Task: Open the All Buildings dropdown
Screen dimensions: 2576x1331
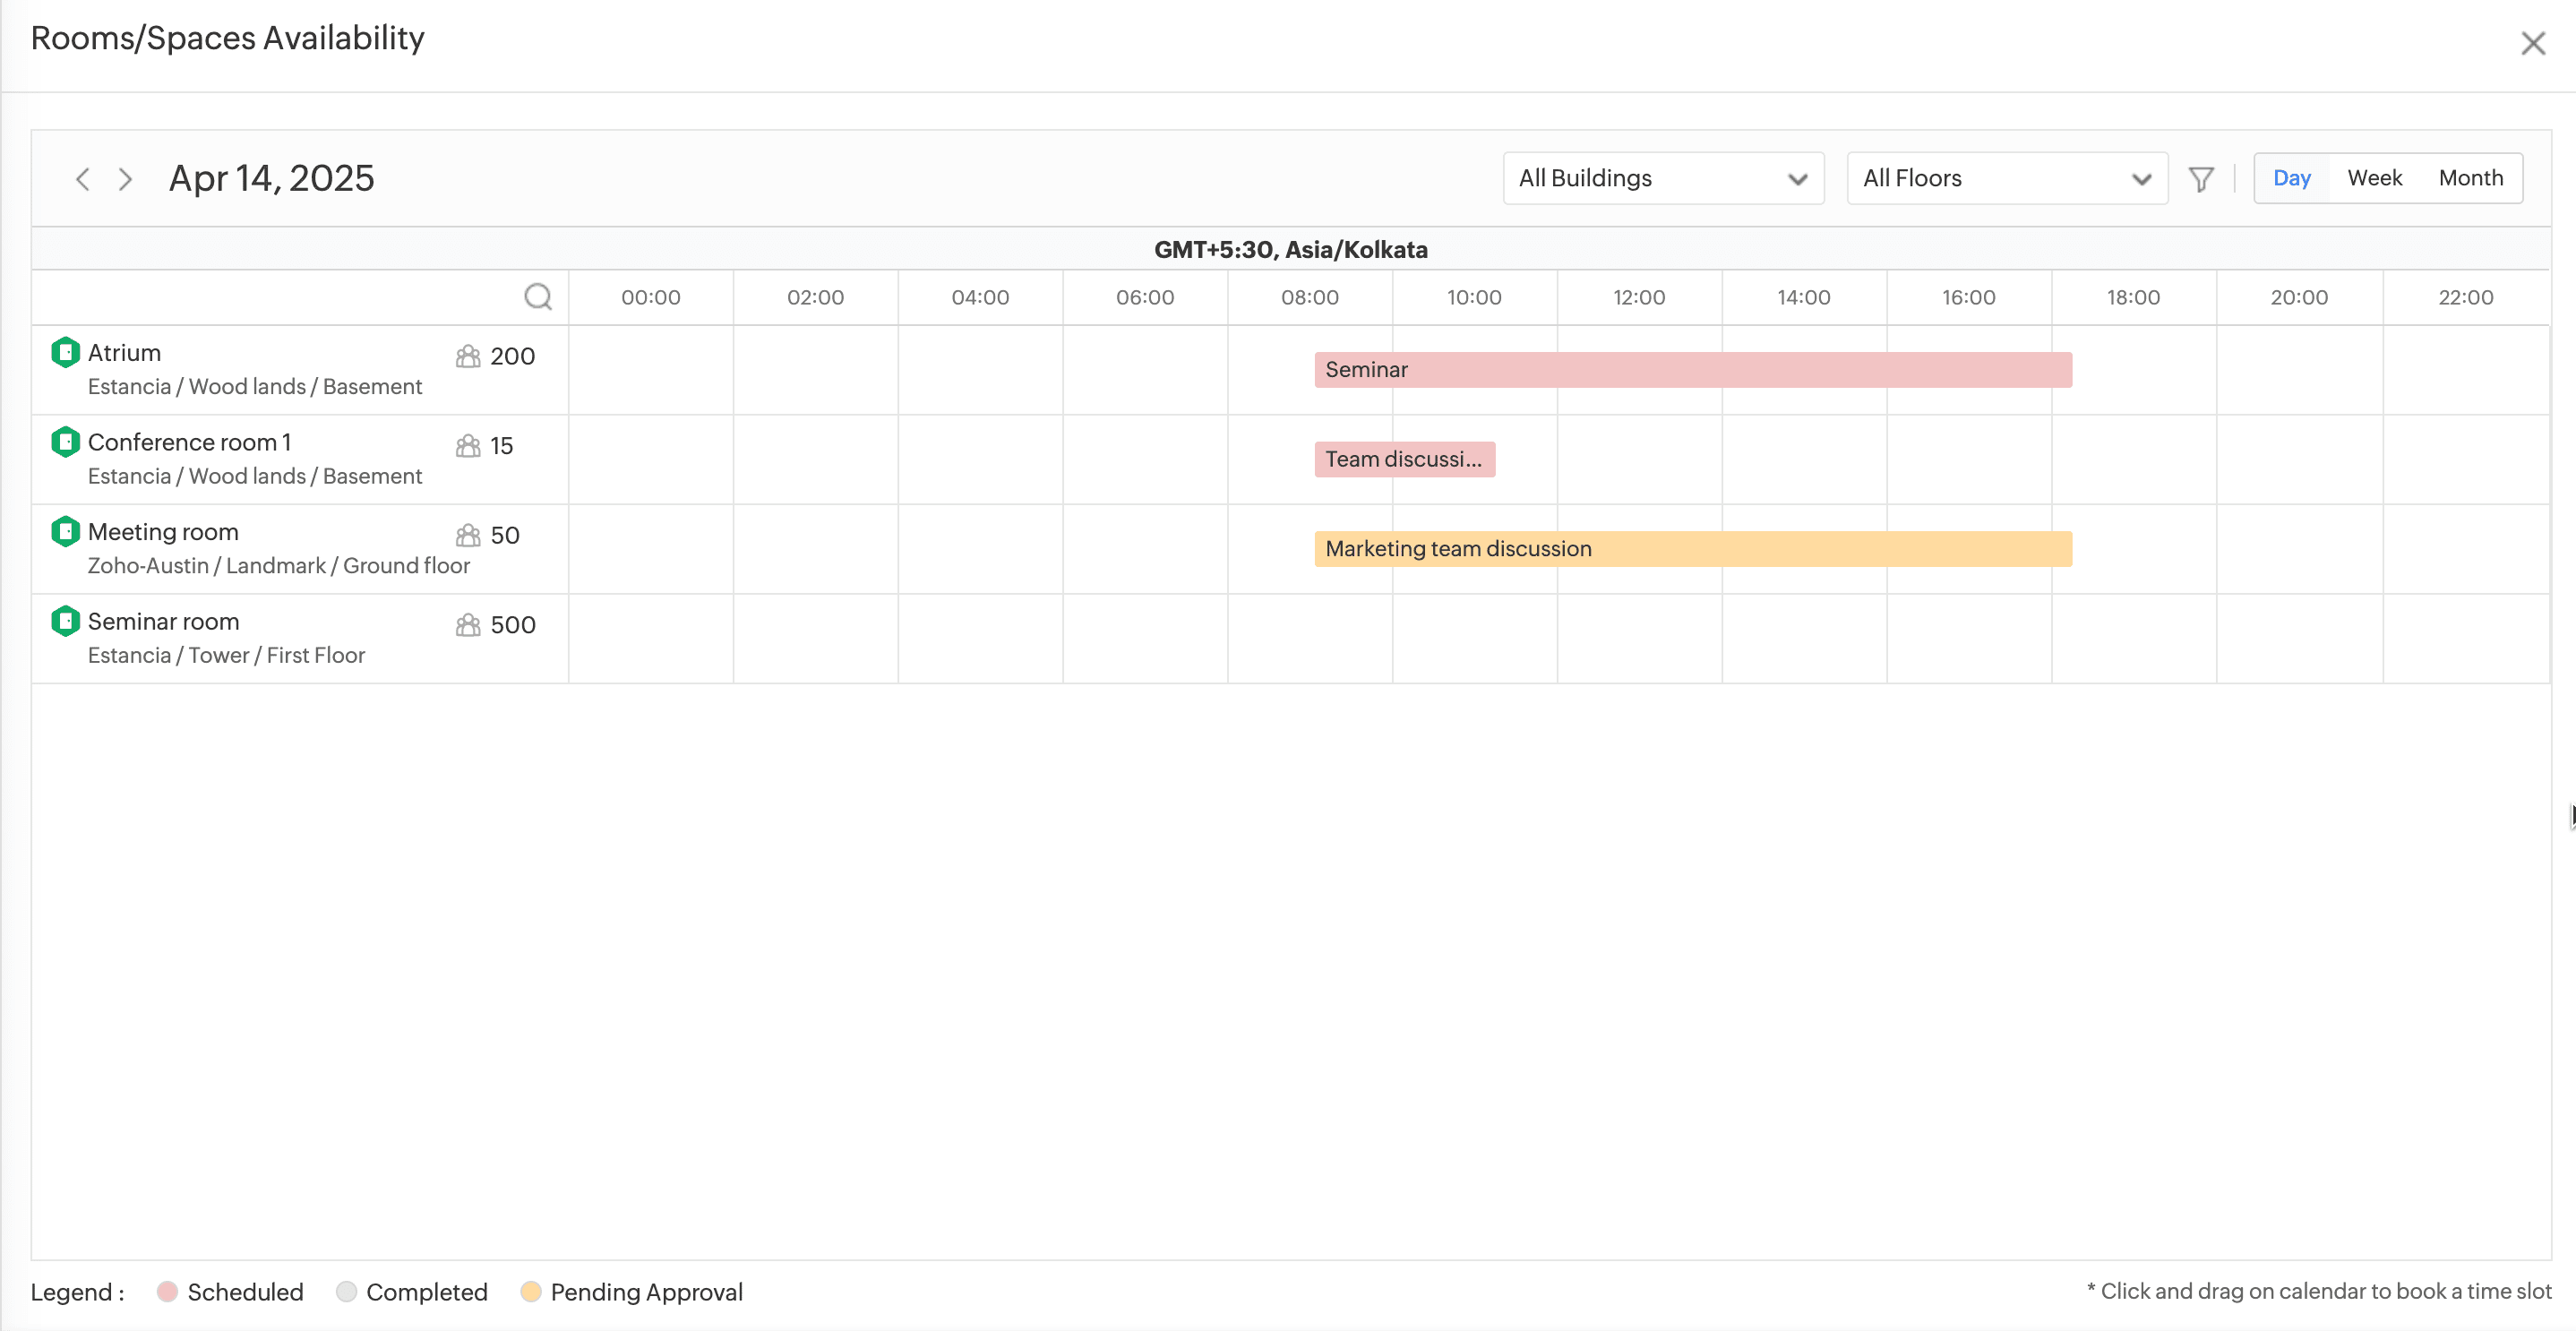Action: (x=1662, y=179)
